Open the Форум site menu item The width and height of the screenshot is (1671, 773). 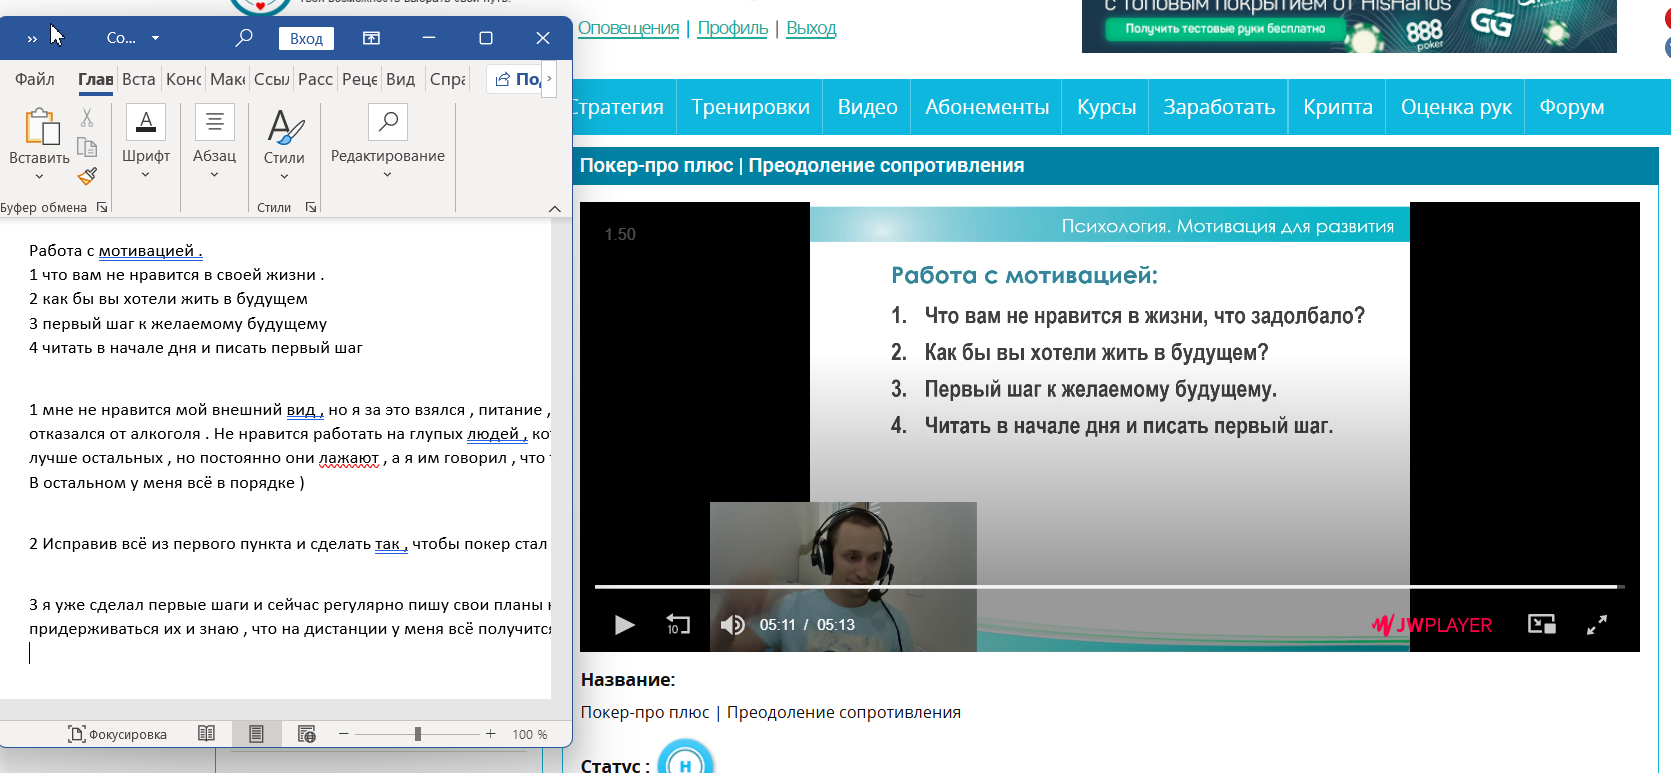pyautogui.click(x=1571, y=107)
